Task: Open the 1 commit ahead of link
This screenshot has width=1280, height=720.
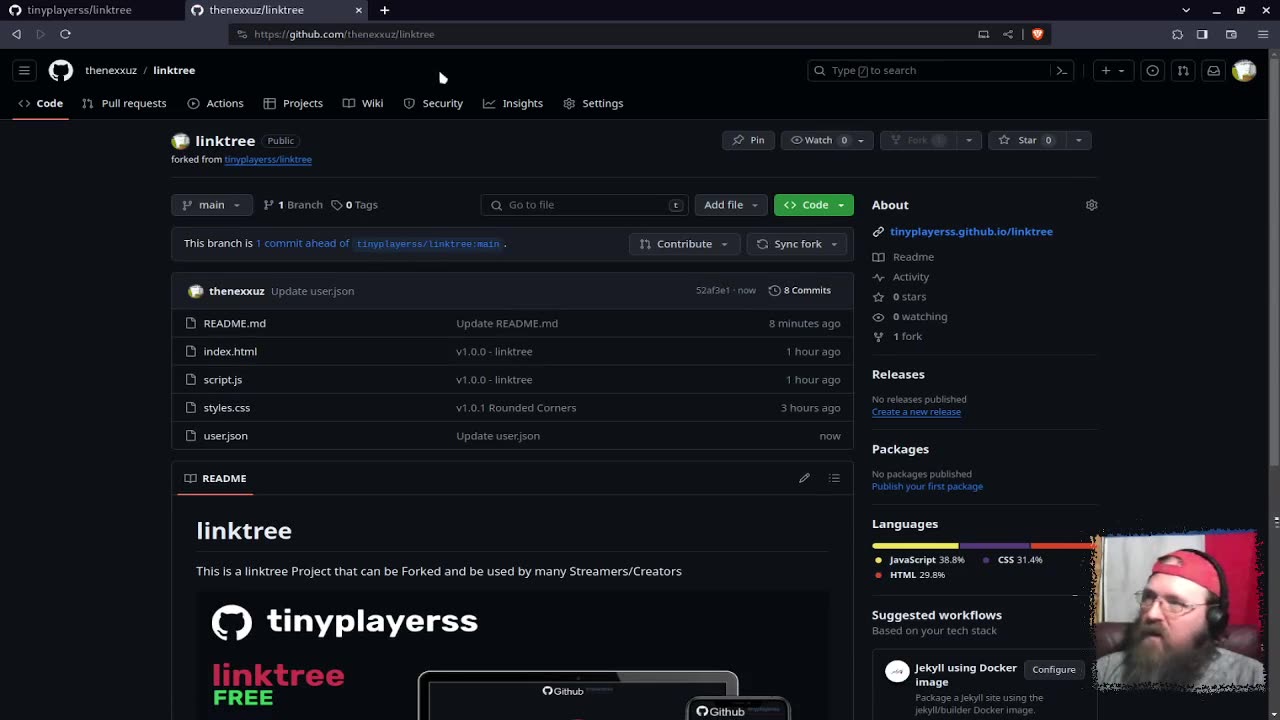Action: pyautogui.click(x=302, y=243)
